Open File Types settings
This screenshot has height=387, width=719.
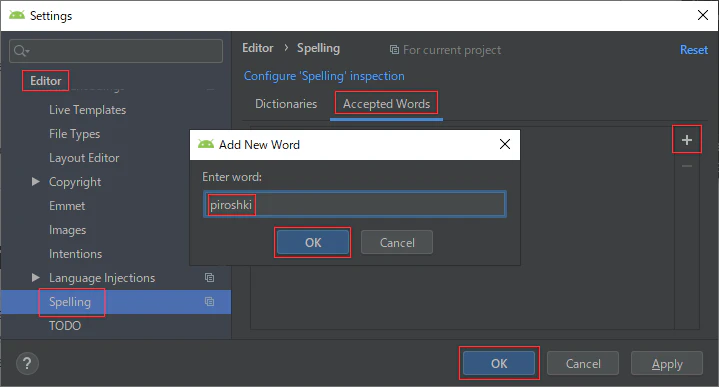coord(74,134)
